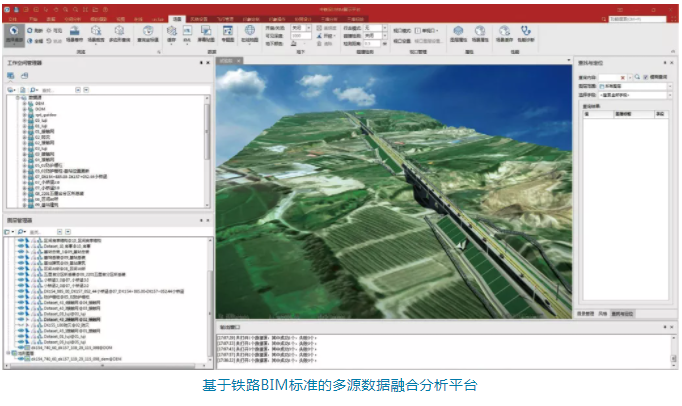The image size is (682, 406).
Task: Toggle visibility of 小桥涵2.0 layer
Action: tap(20, 285)
